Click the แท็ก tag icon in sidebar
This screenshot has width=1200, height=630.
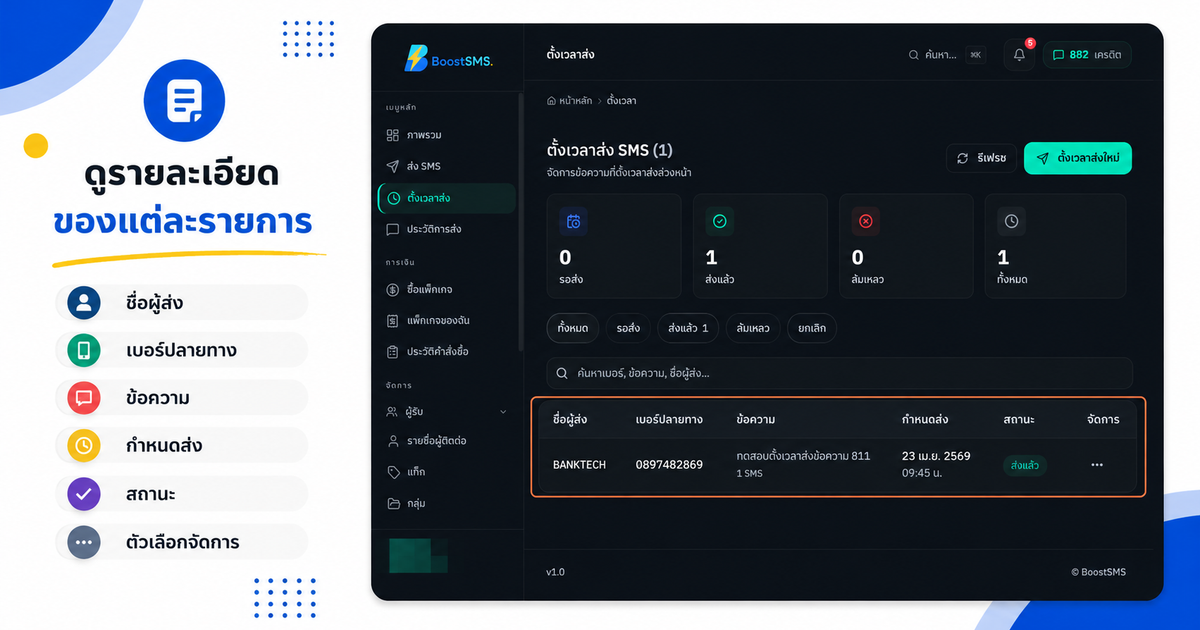coord(392,472)
